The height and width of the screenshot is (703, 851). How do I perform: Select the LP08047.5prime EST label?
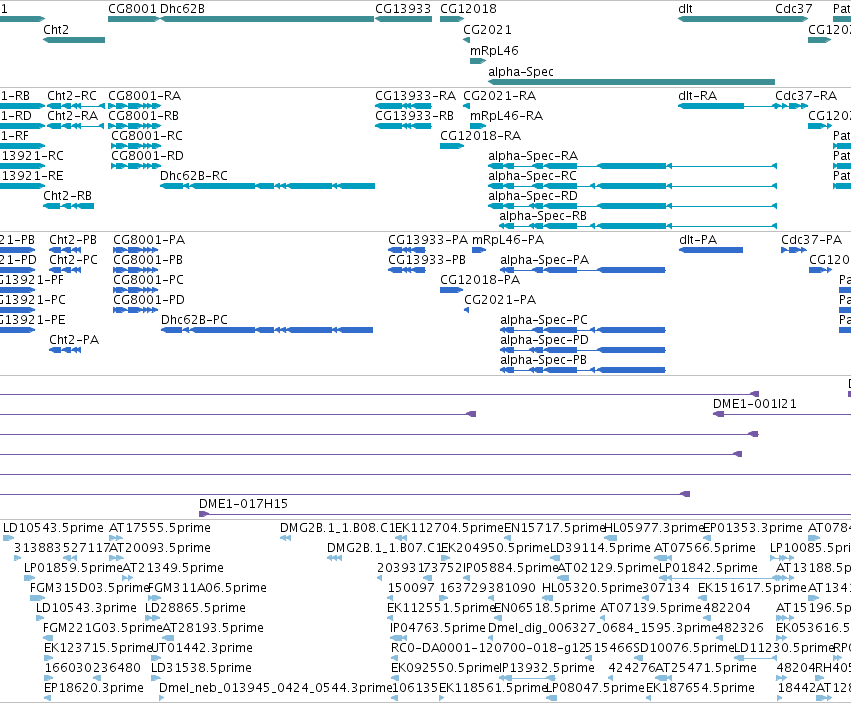(595, 688)
